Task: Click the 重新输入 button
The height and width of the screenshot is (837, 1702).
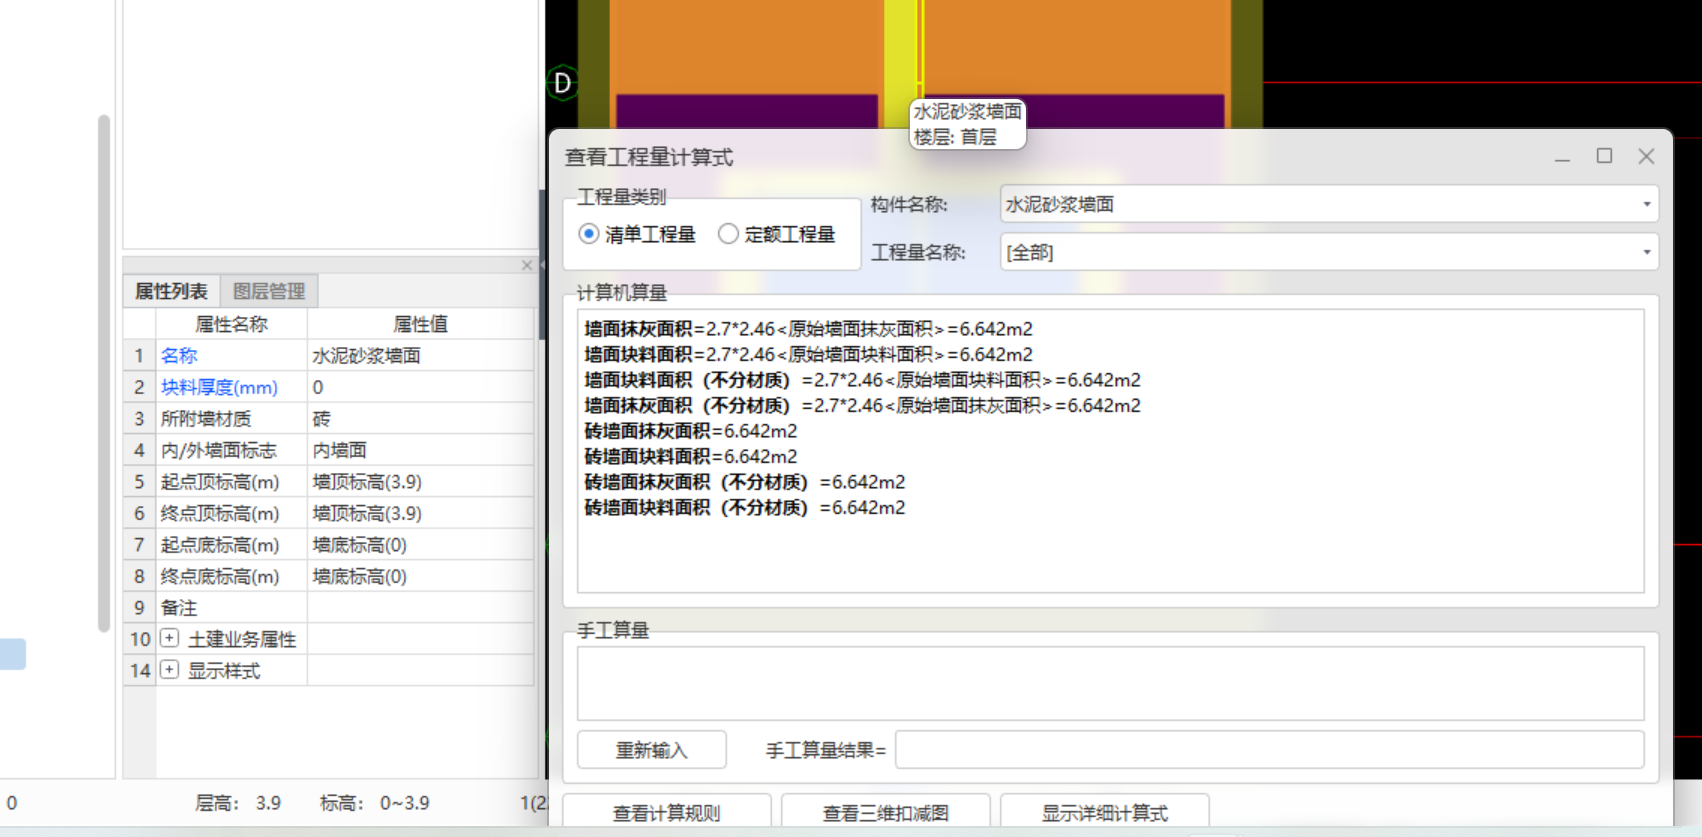Action: [x=652, y=750]
